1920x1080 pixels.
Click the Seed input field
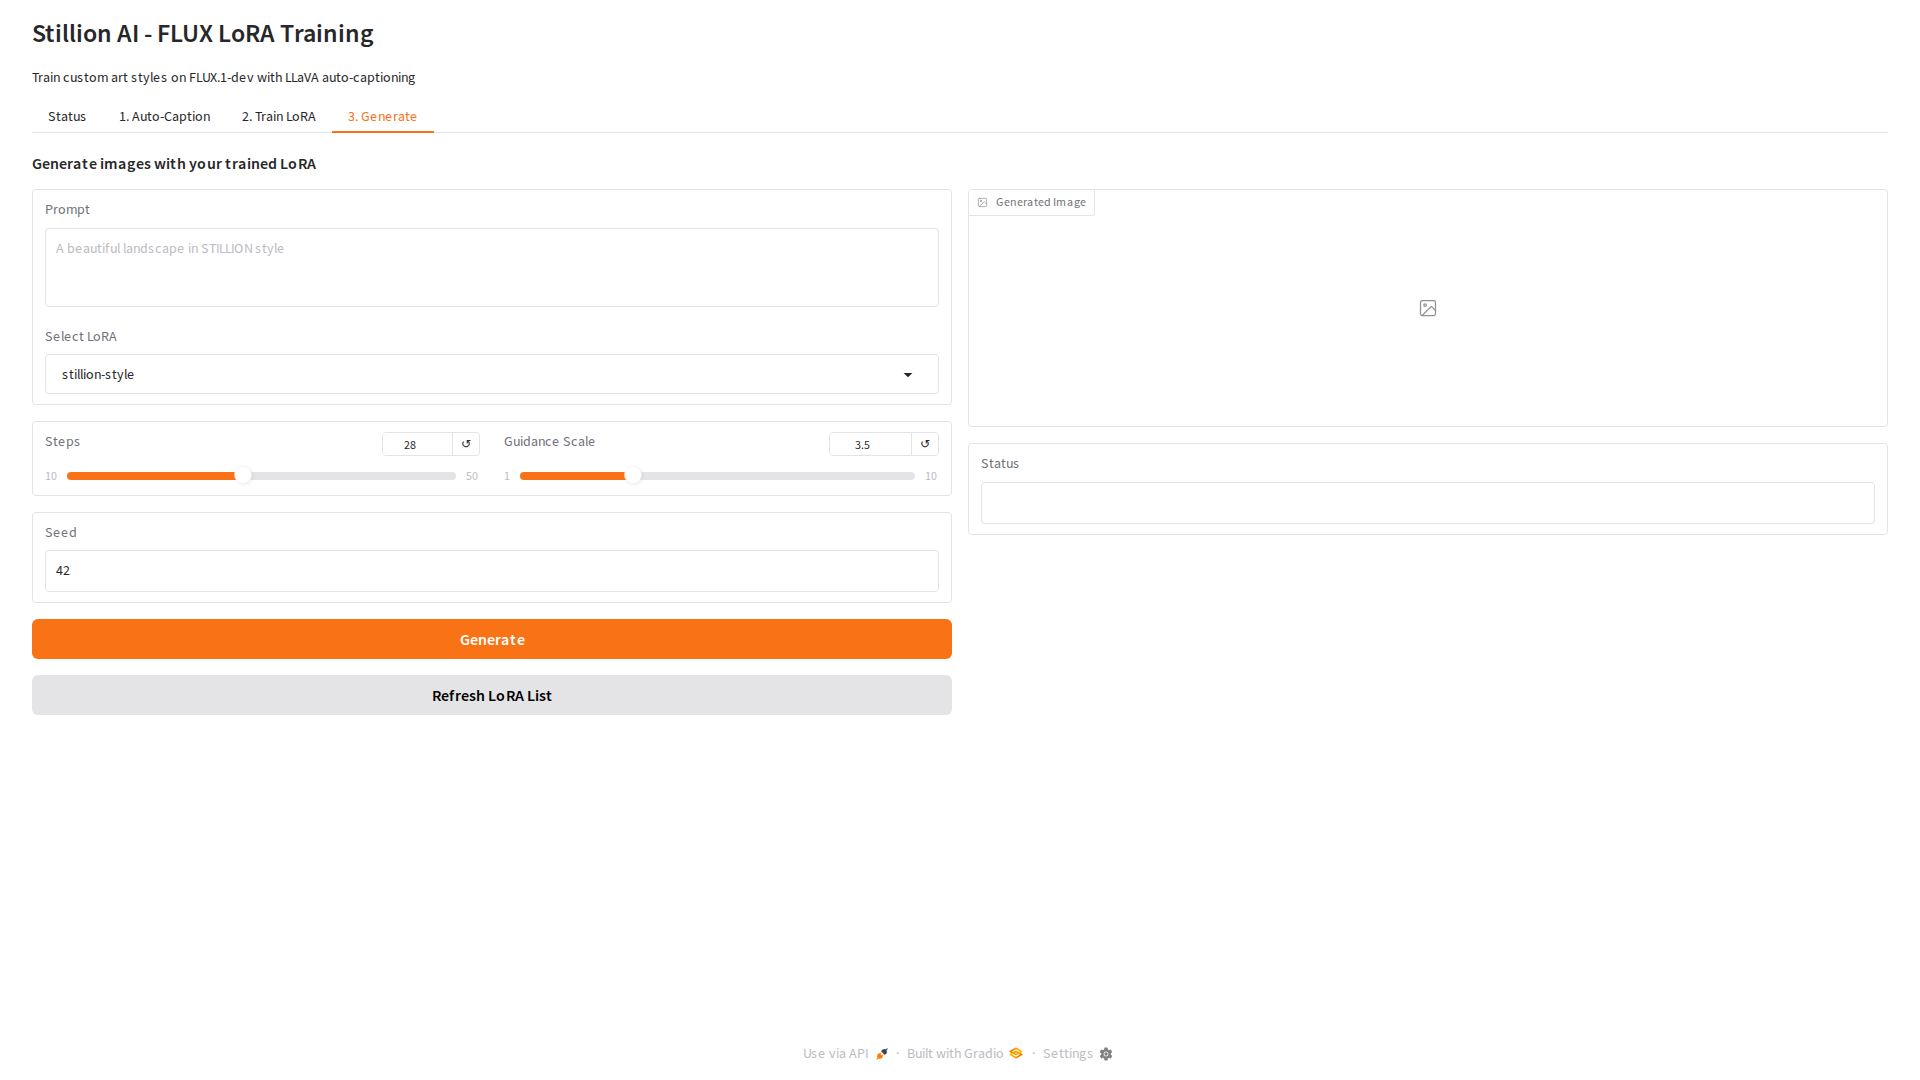(x=491, y=571)
